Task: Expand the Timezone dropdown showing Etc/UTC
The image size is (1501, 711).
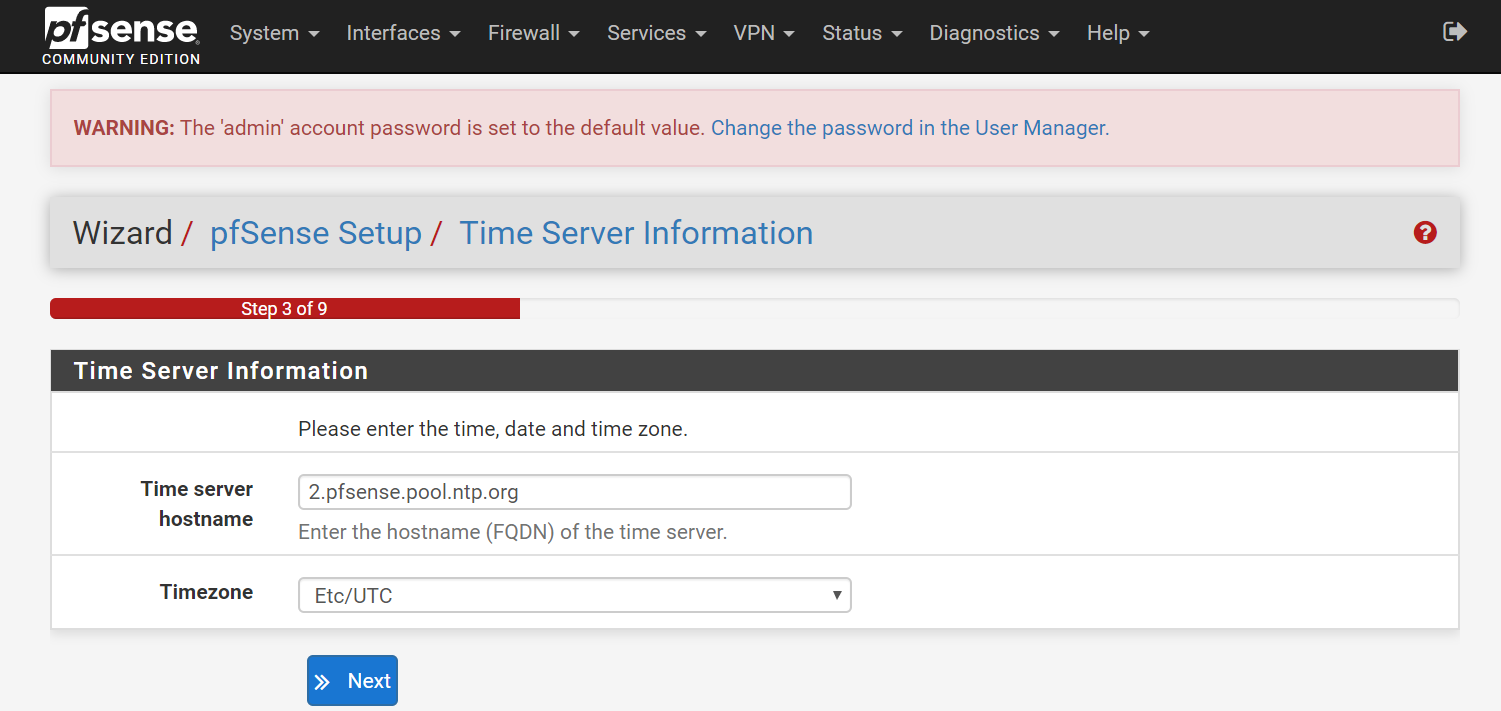Action: (x=575, y=595)
